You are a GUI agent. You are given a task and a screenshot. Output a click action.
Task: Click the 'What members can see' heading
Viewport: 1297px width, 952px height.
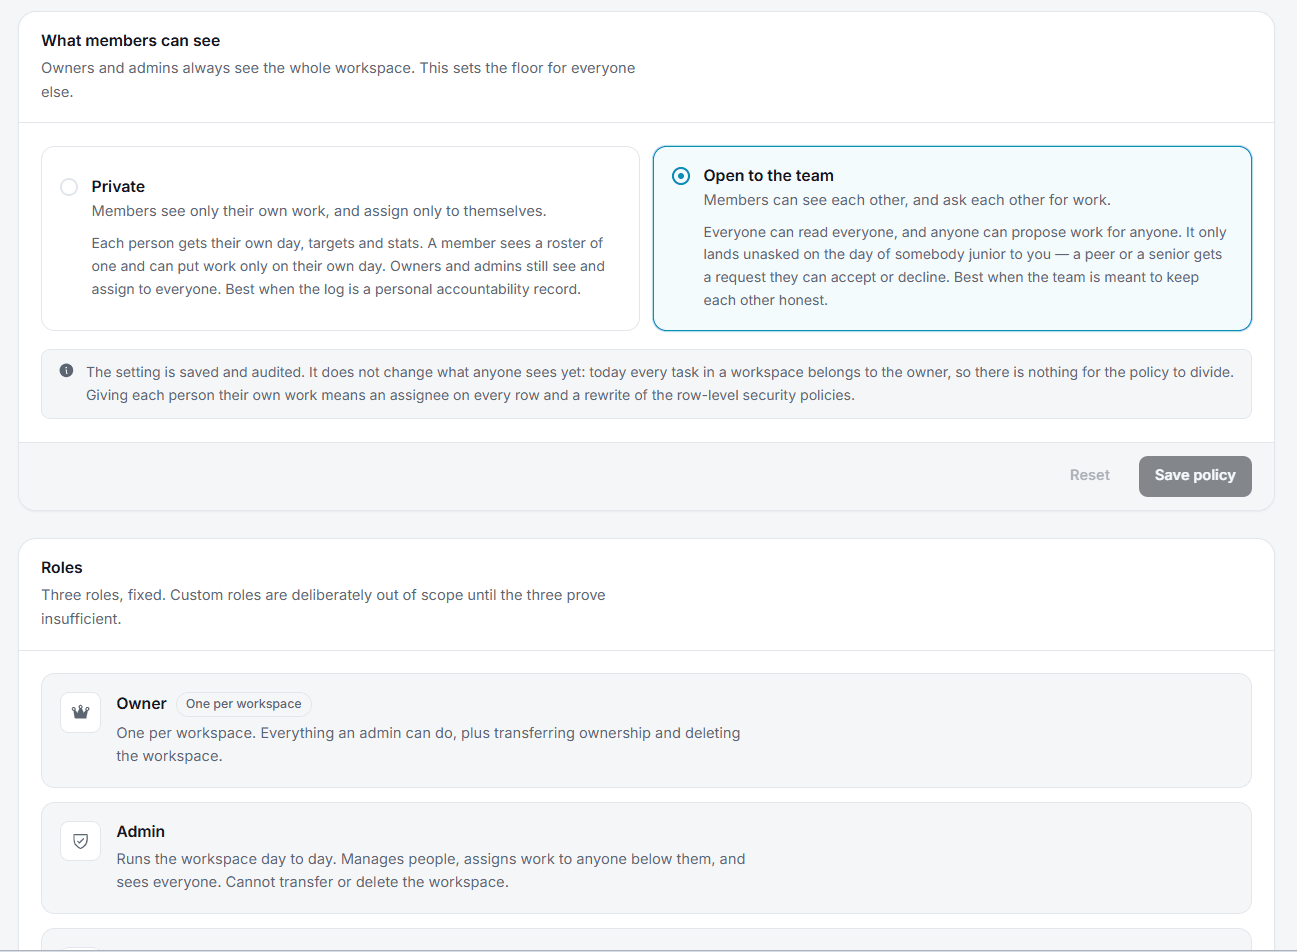131,41
